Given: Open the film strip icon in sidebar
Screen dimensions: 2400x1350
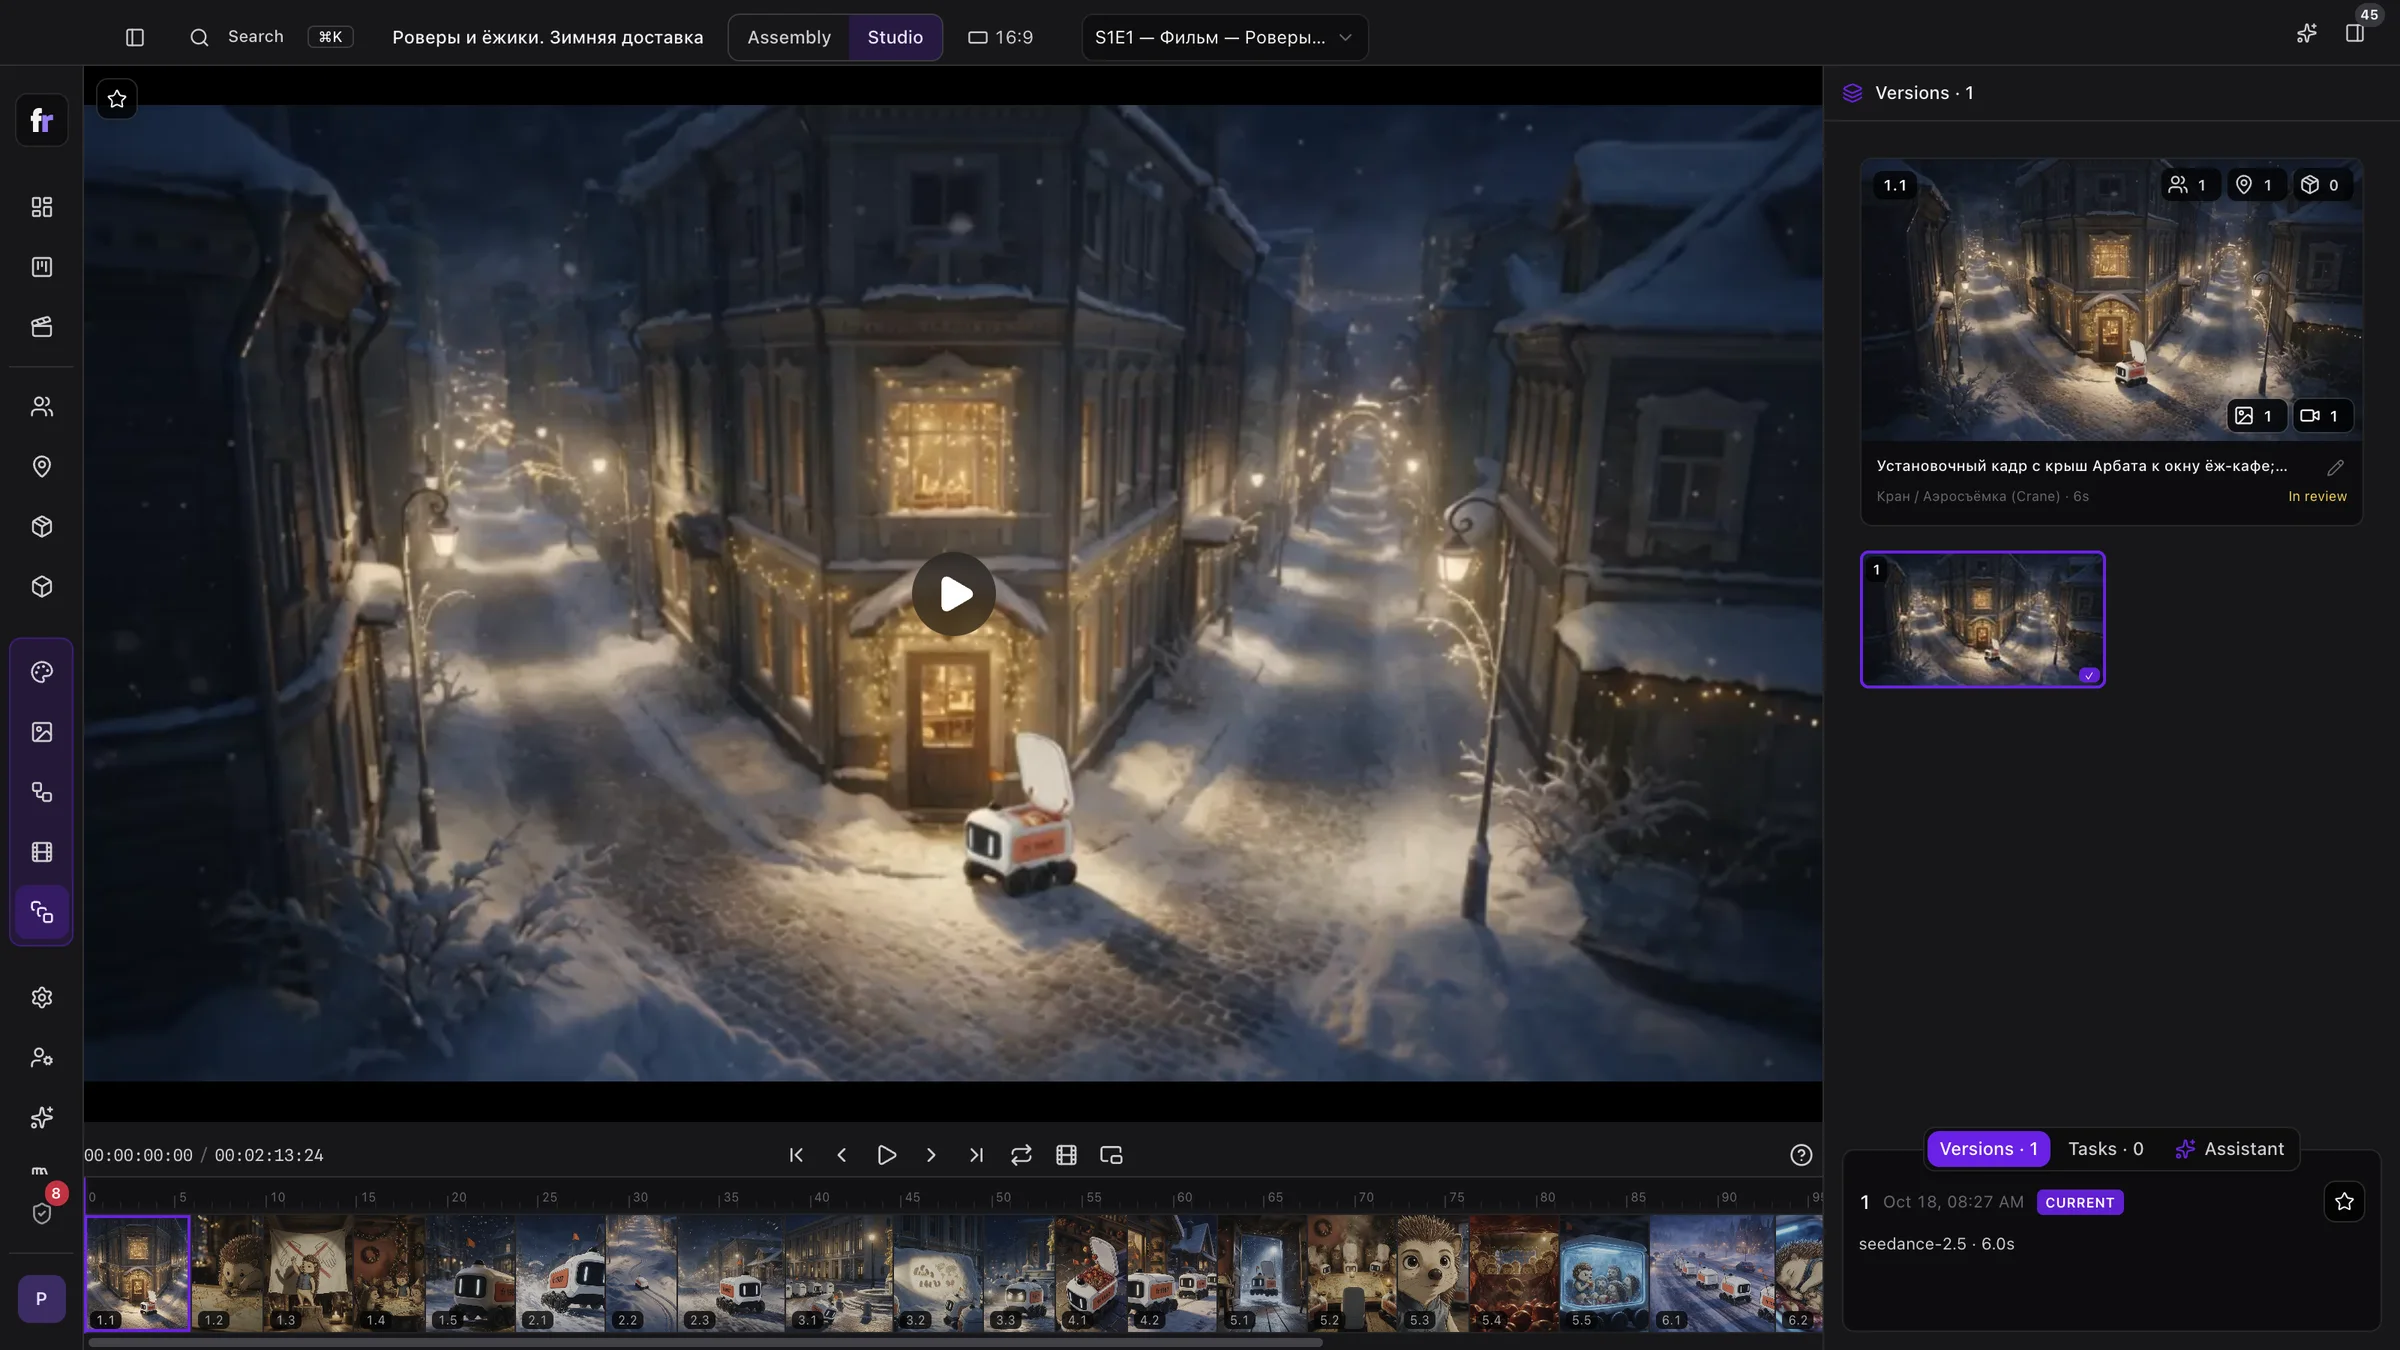Looking at the screenshot, I should click(x=42, y=852).
